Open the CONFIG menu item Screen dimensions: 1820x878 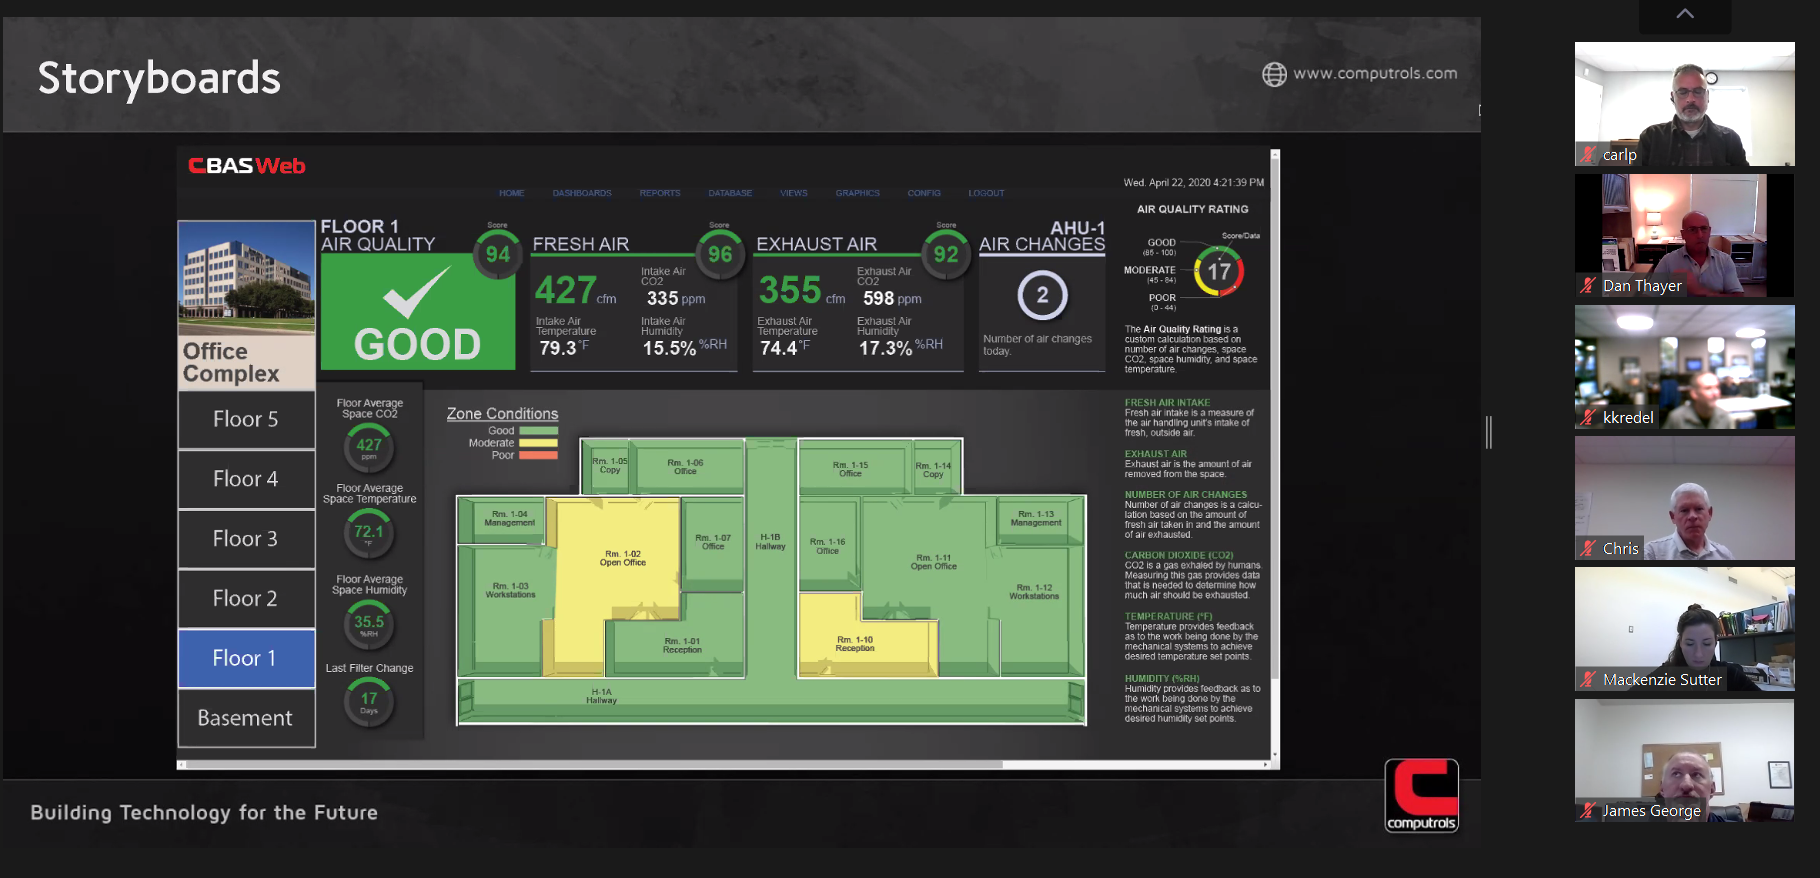924,193
